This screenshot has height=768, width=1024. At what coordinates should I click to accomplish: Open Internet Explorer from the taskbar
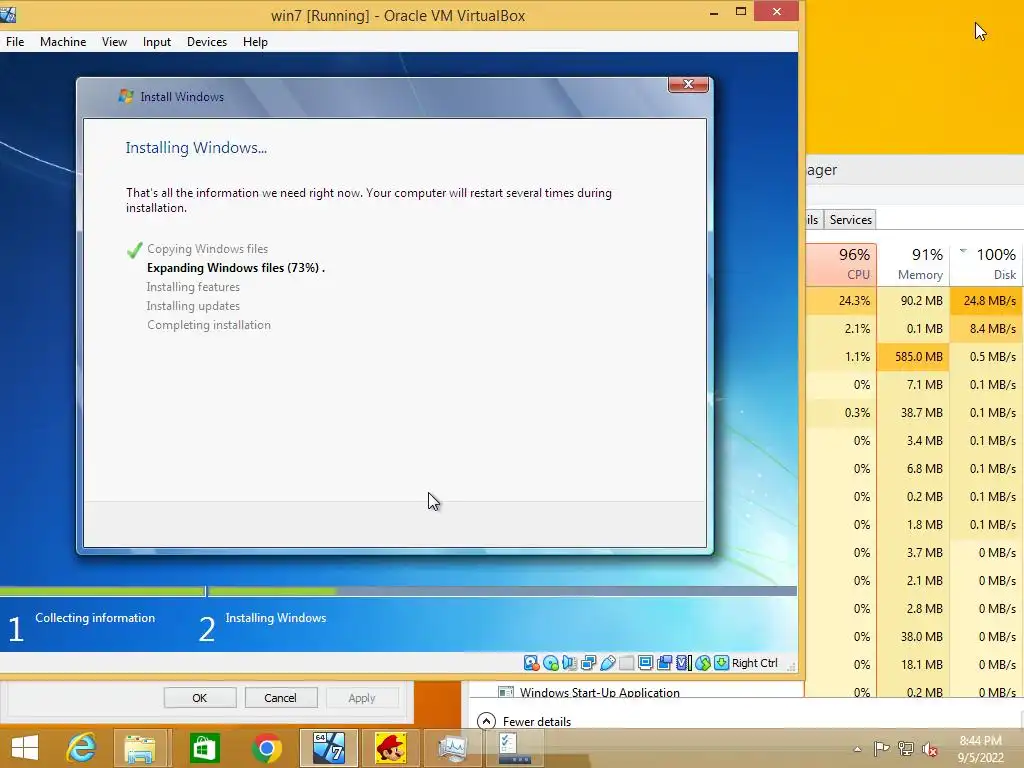tap(81, 748)
